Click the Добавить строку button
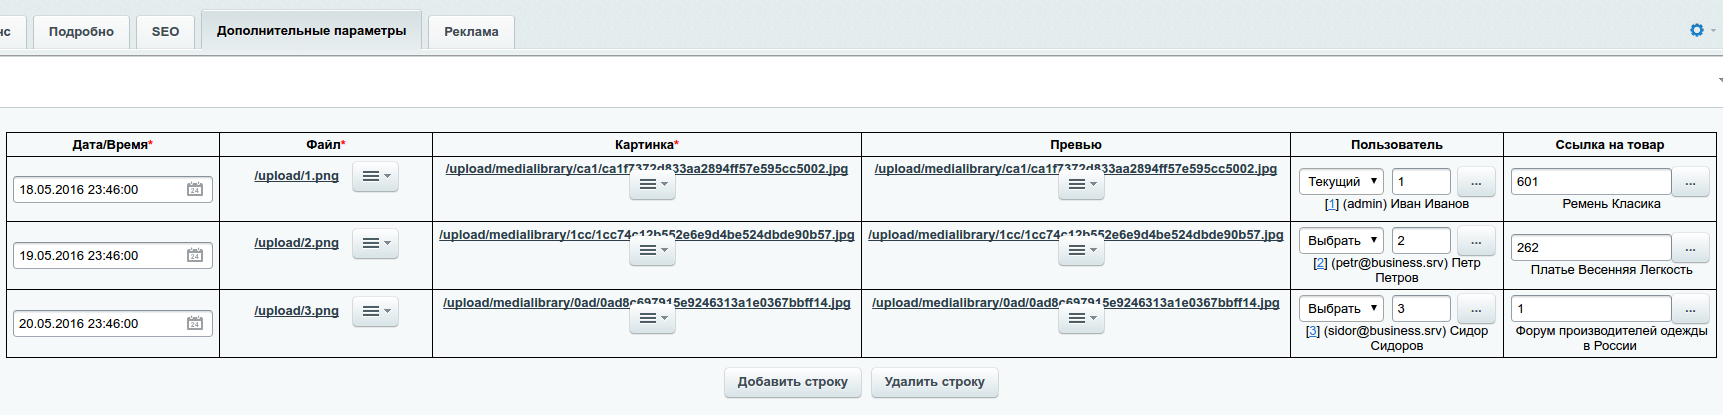Image resolution: width=1723 pixels, height=415 pixels. [x=792, y=382]
